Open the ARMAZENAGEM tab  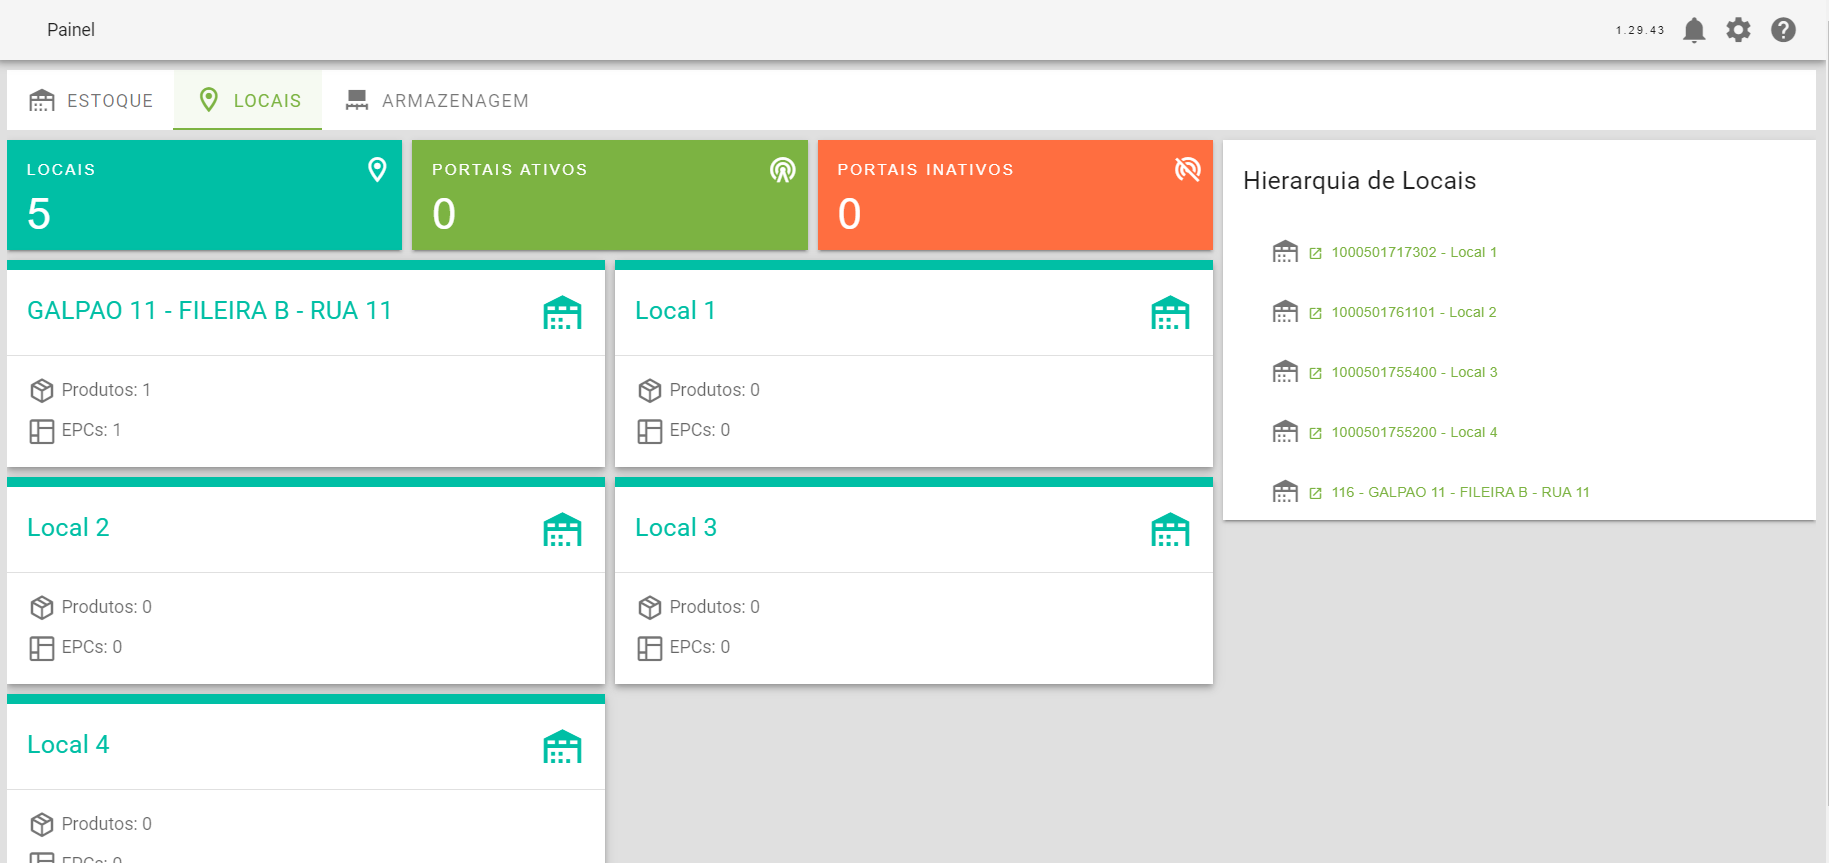click(x=436, y=100)
